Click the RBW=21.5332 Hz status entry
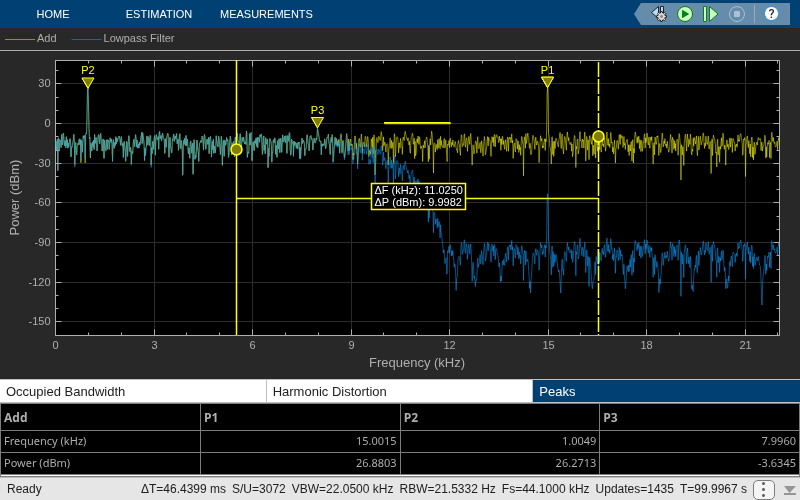 pos(447,489)
